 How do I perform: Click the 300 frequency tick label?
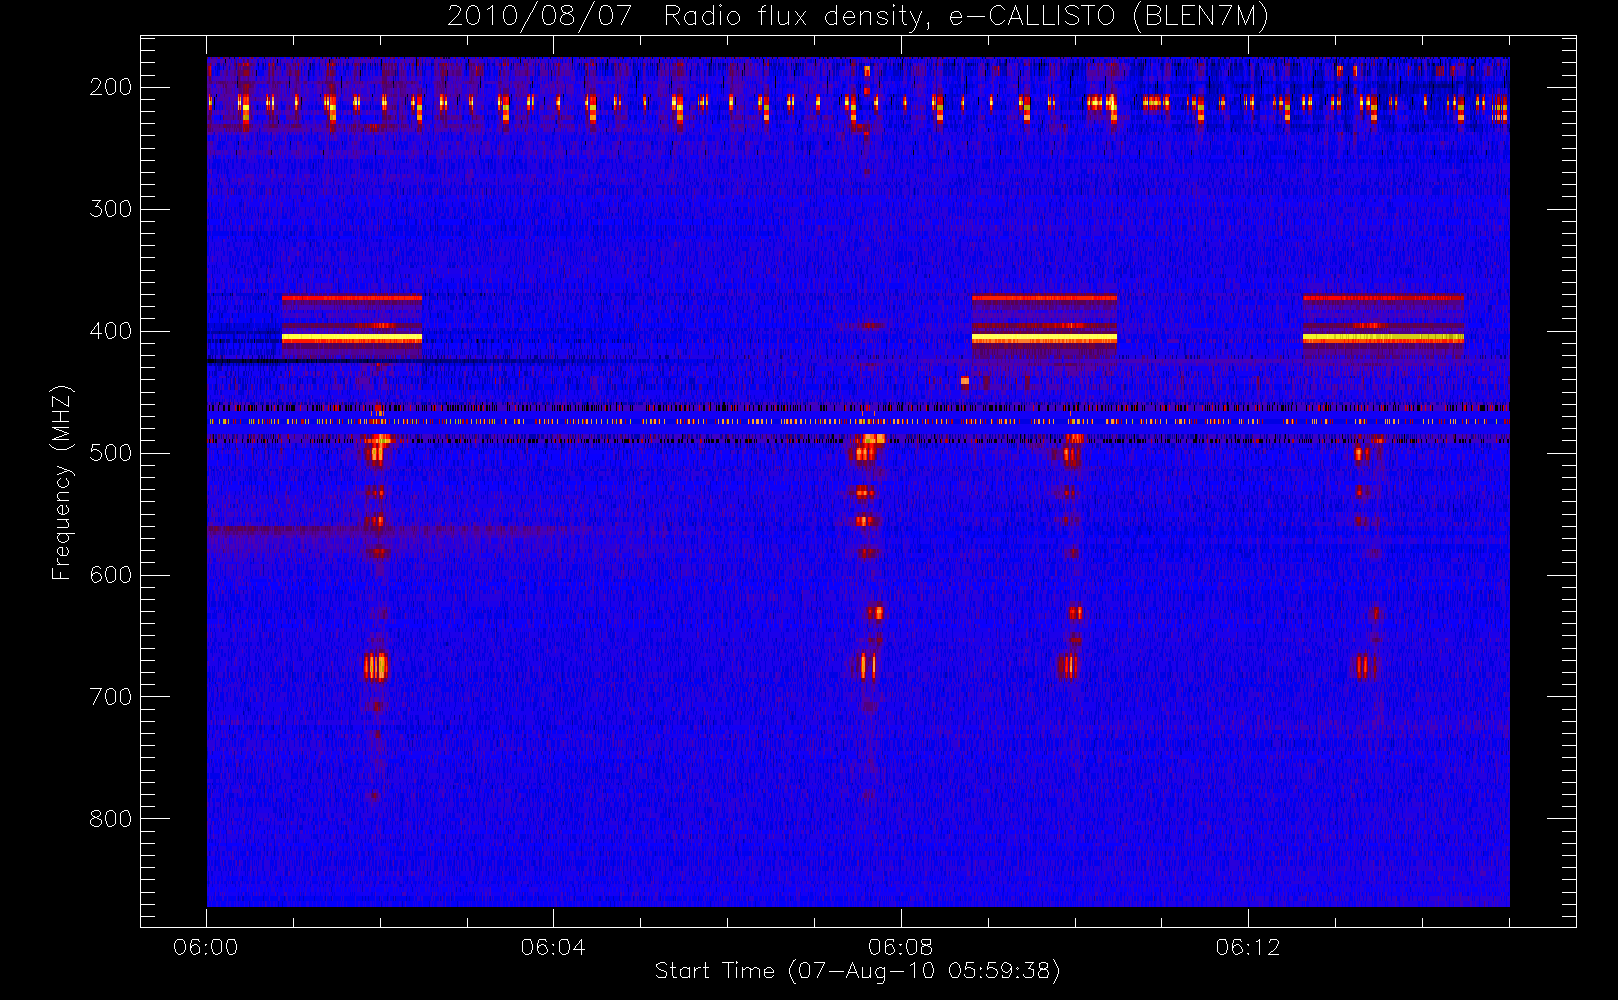(x=111, y=209)
